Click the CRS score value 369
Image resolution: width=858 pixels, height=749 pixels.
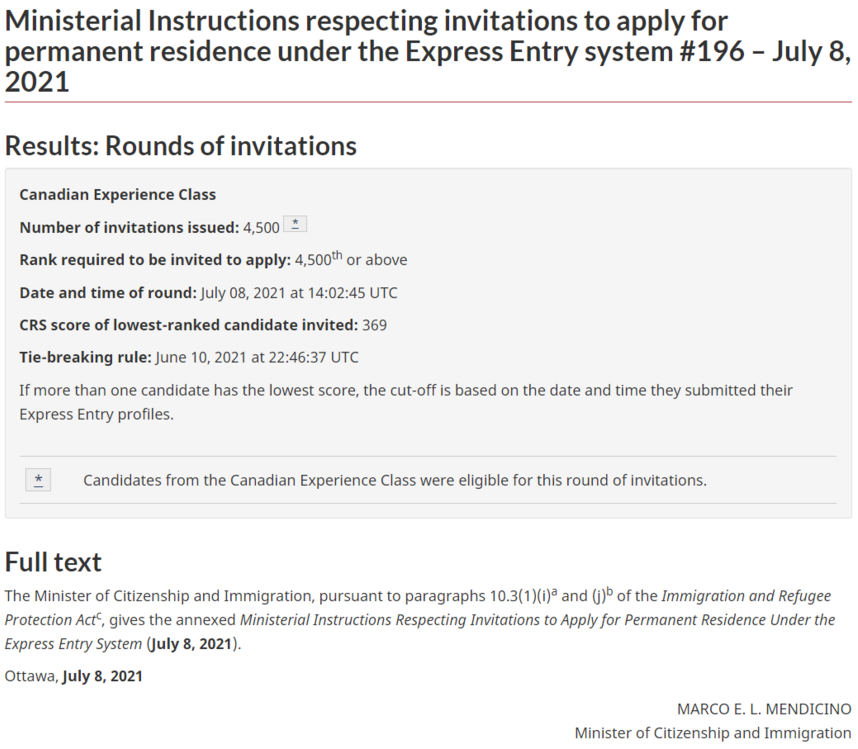point(375,325)
